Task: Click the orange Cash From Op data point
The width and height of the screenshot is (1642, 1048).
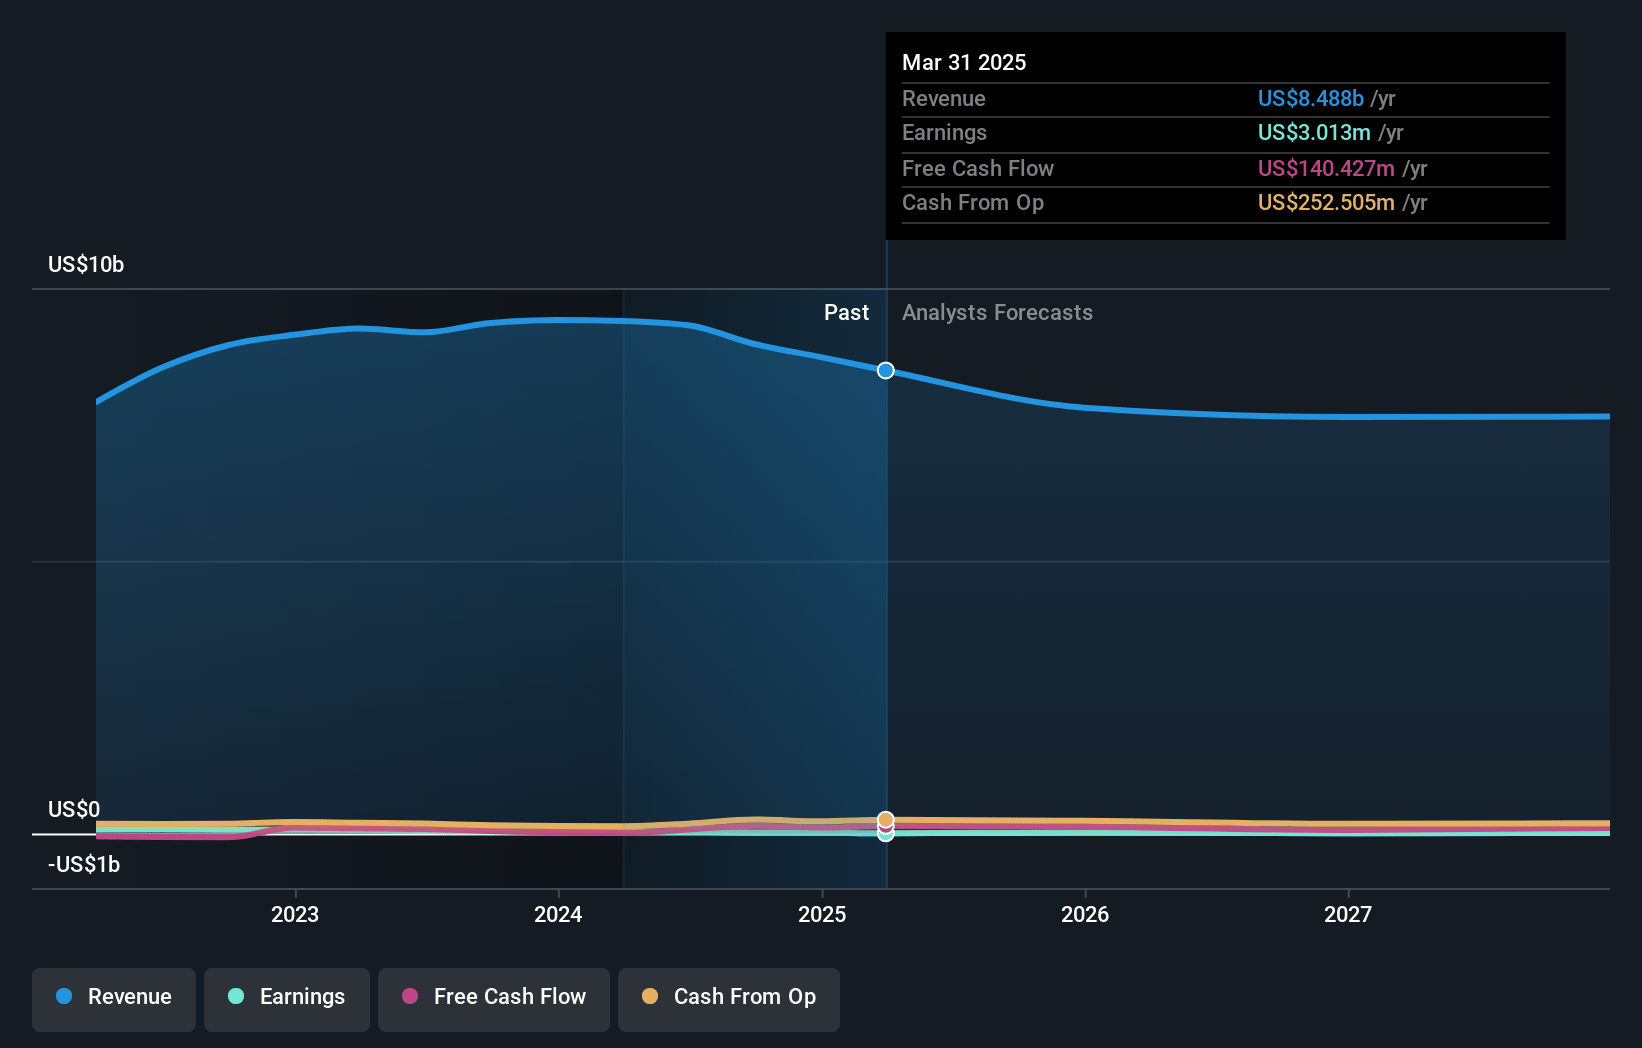Action: pos(886,820)
